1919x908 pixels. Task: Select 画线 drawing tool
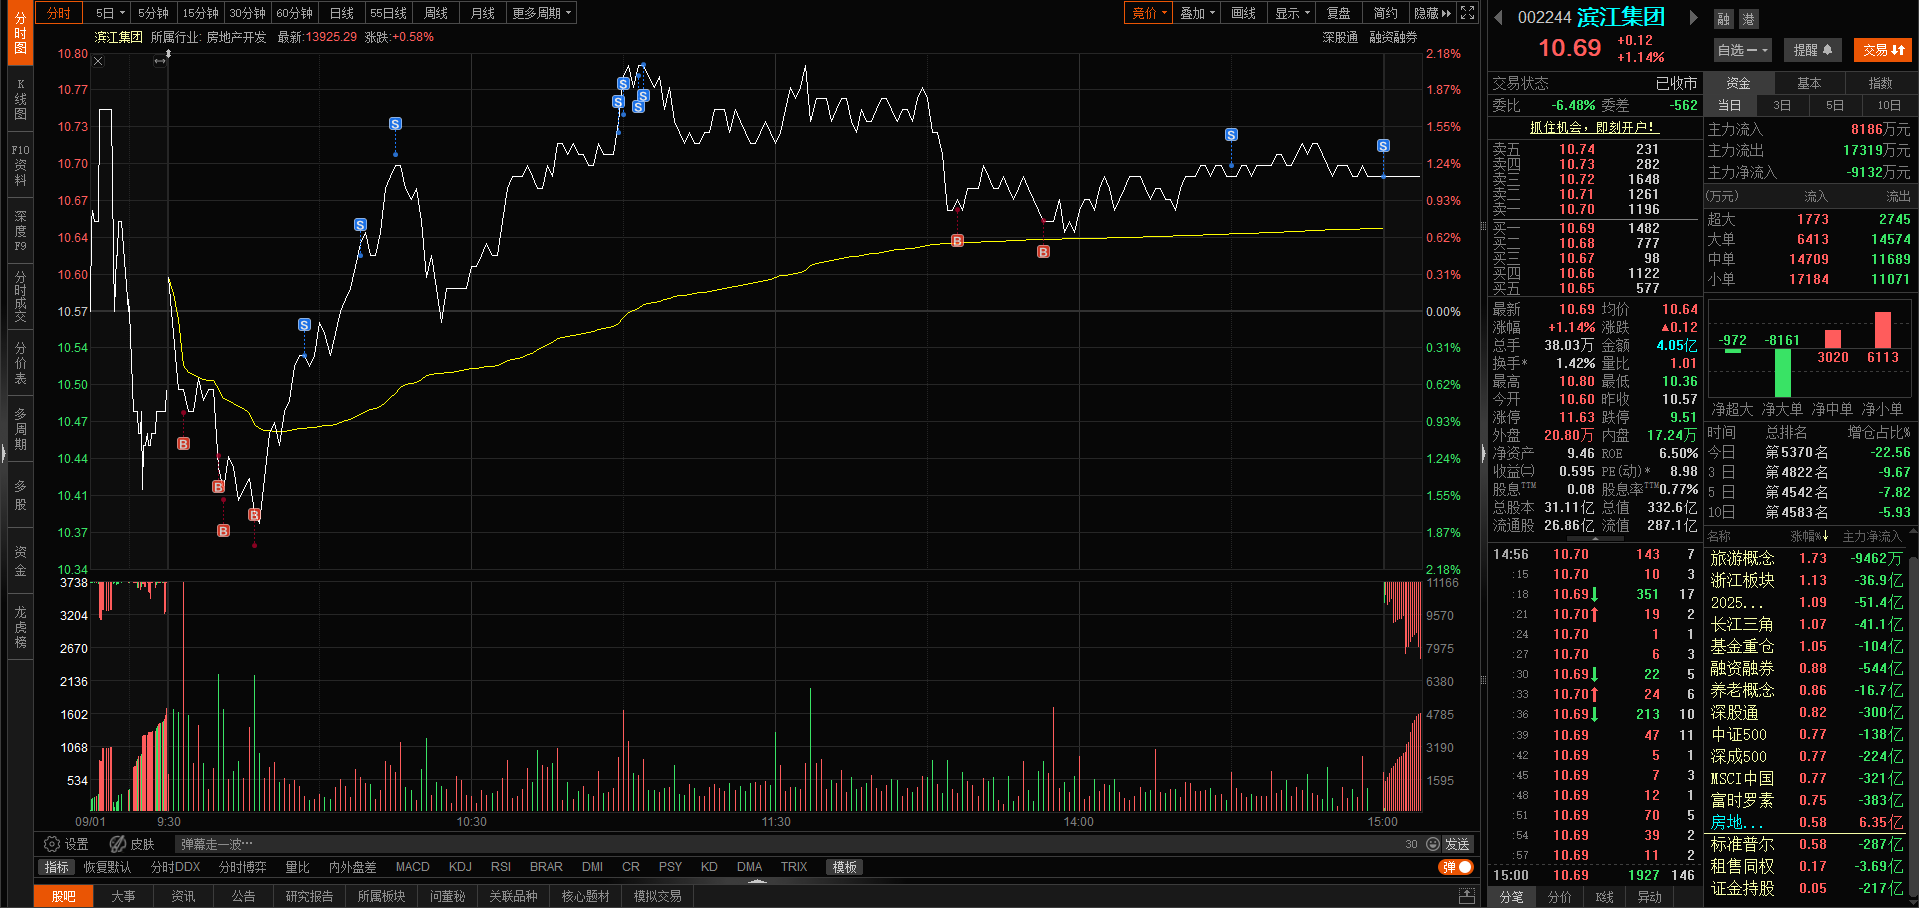pyautogui.click(x=1243, y=13)
